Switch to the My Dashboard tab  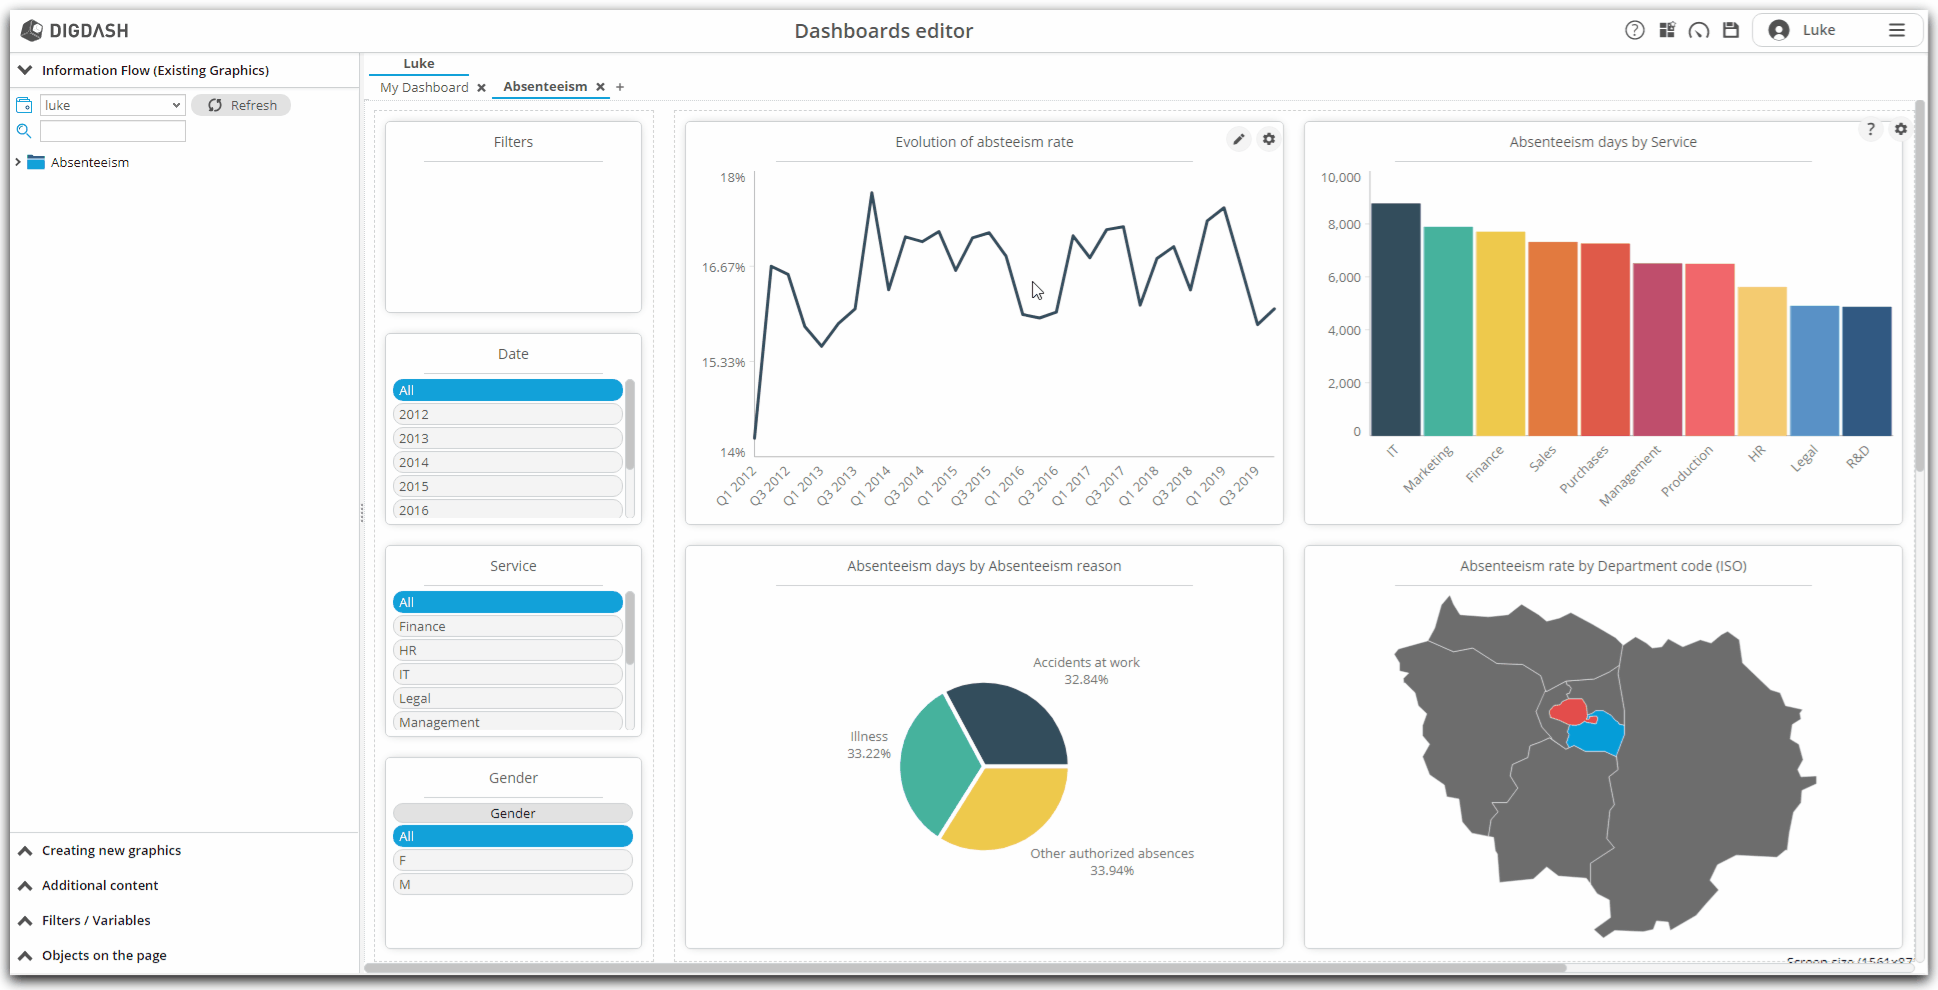424,87
